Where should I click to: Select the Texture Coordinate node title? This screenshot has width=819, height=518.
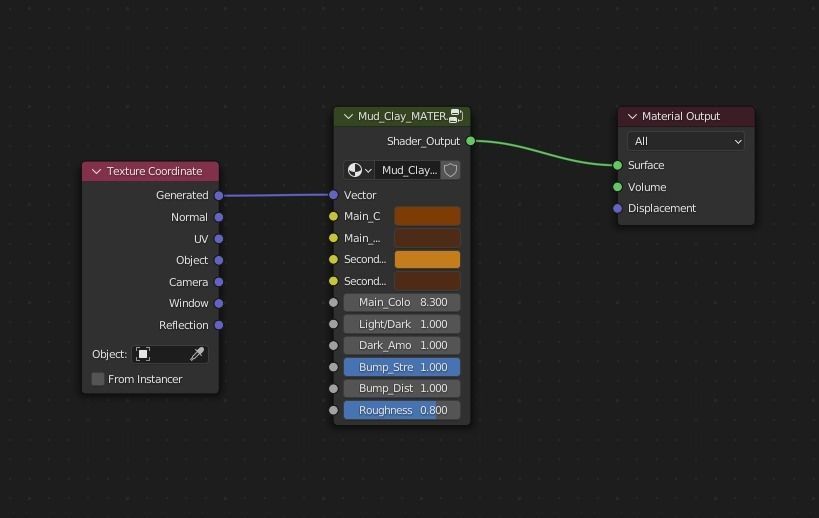point(154,171)
